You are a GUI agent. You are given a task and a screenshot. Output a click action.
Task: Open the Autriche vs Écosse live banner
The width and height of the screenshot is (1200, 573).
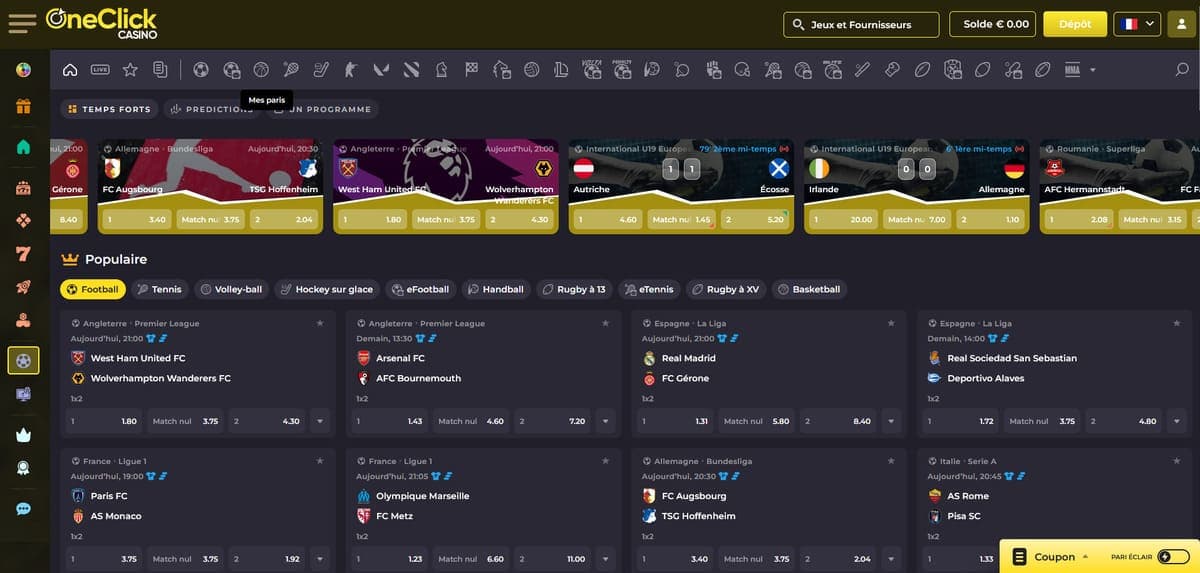coord(681,186)
